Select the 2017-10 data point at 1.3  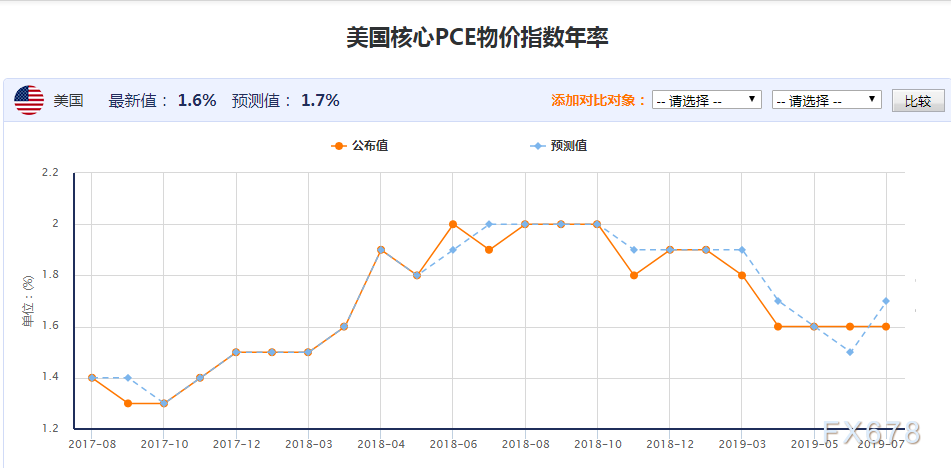(164, 403)
